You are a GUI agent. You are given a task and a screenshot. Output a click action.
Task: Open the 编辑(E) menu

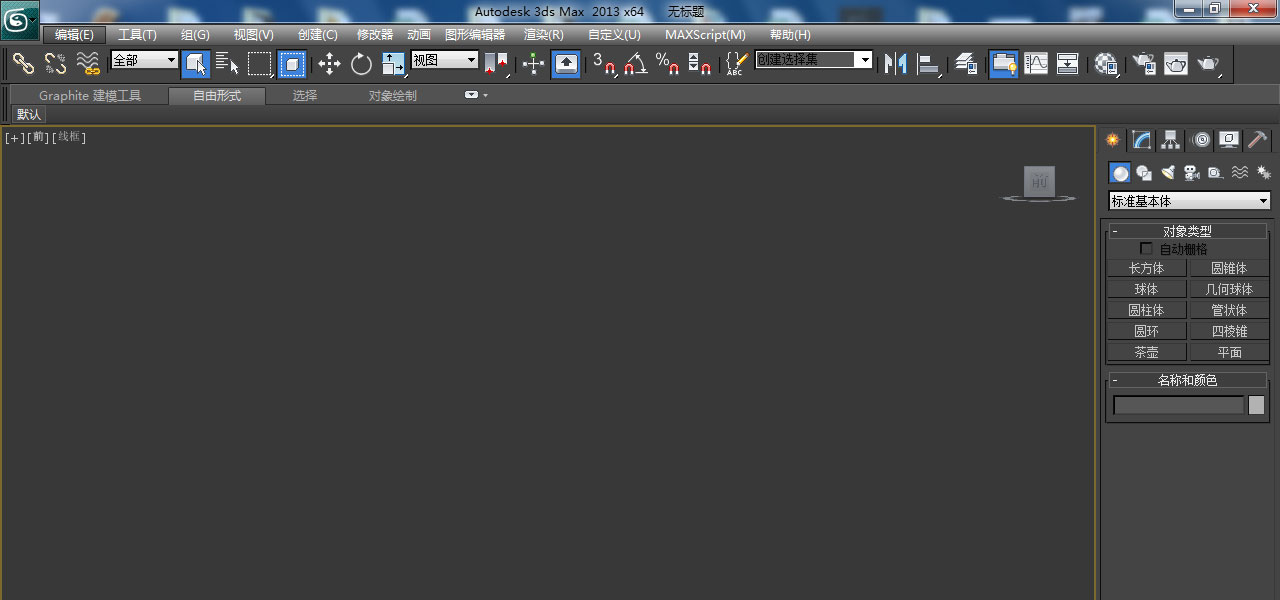coord(74,34)
